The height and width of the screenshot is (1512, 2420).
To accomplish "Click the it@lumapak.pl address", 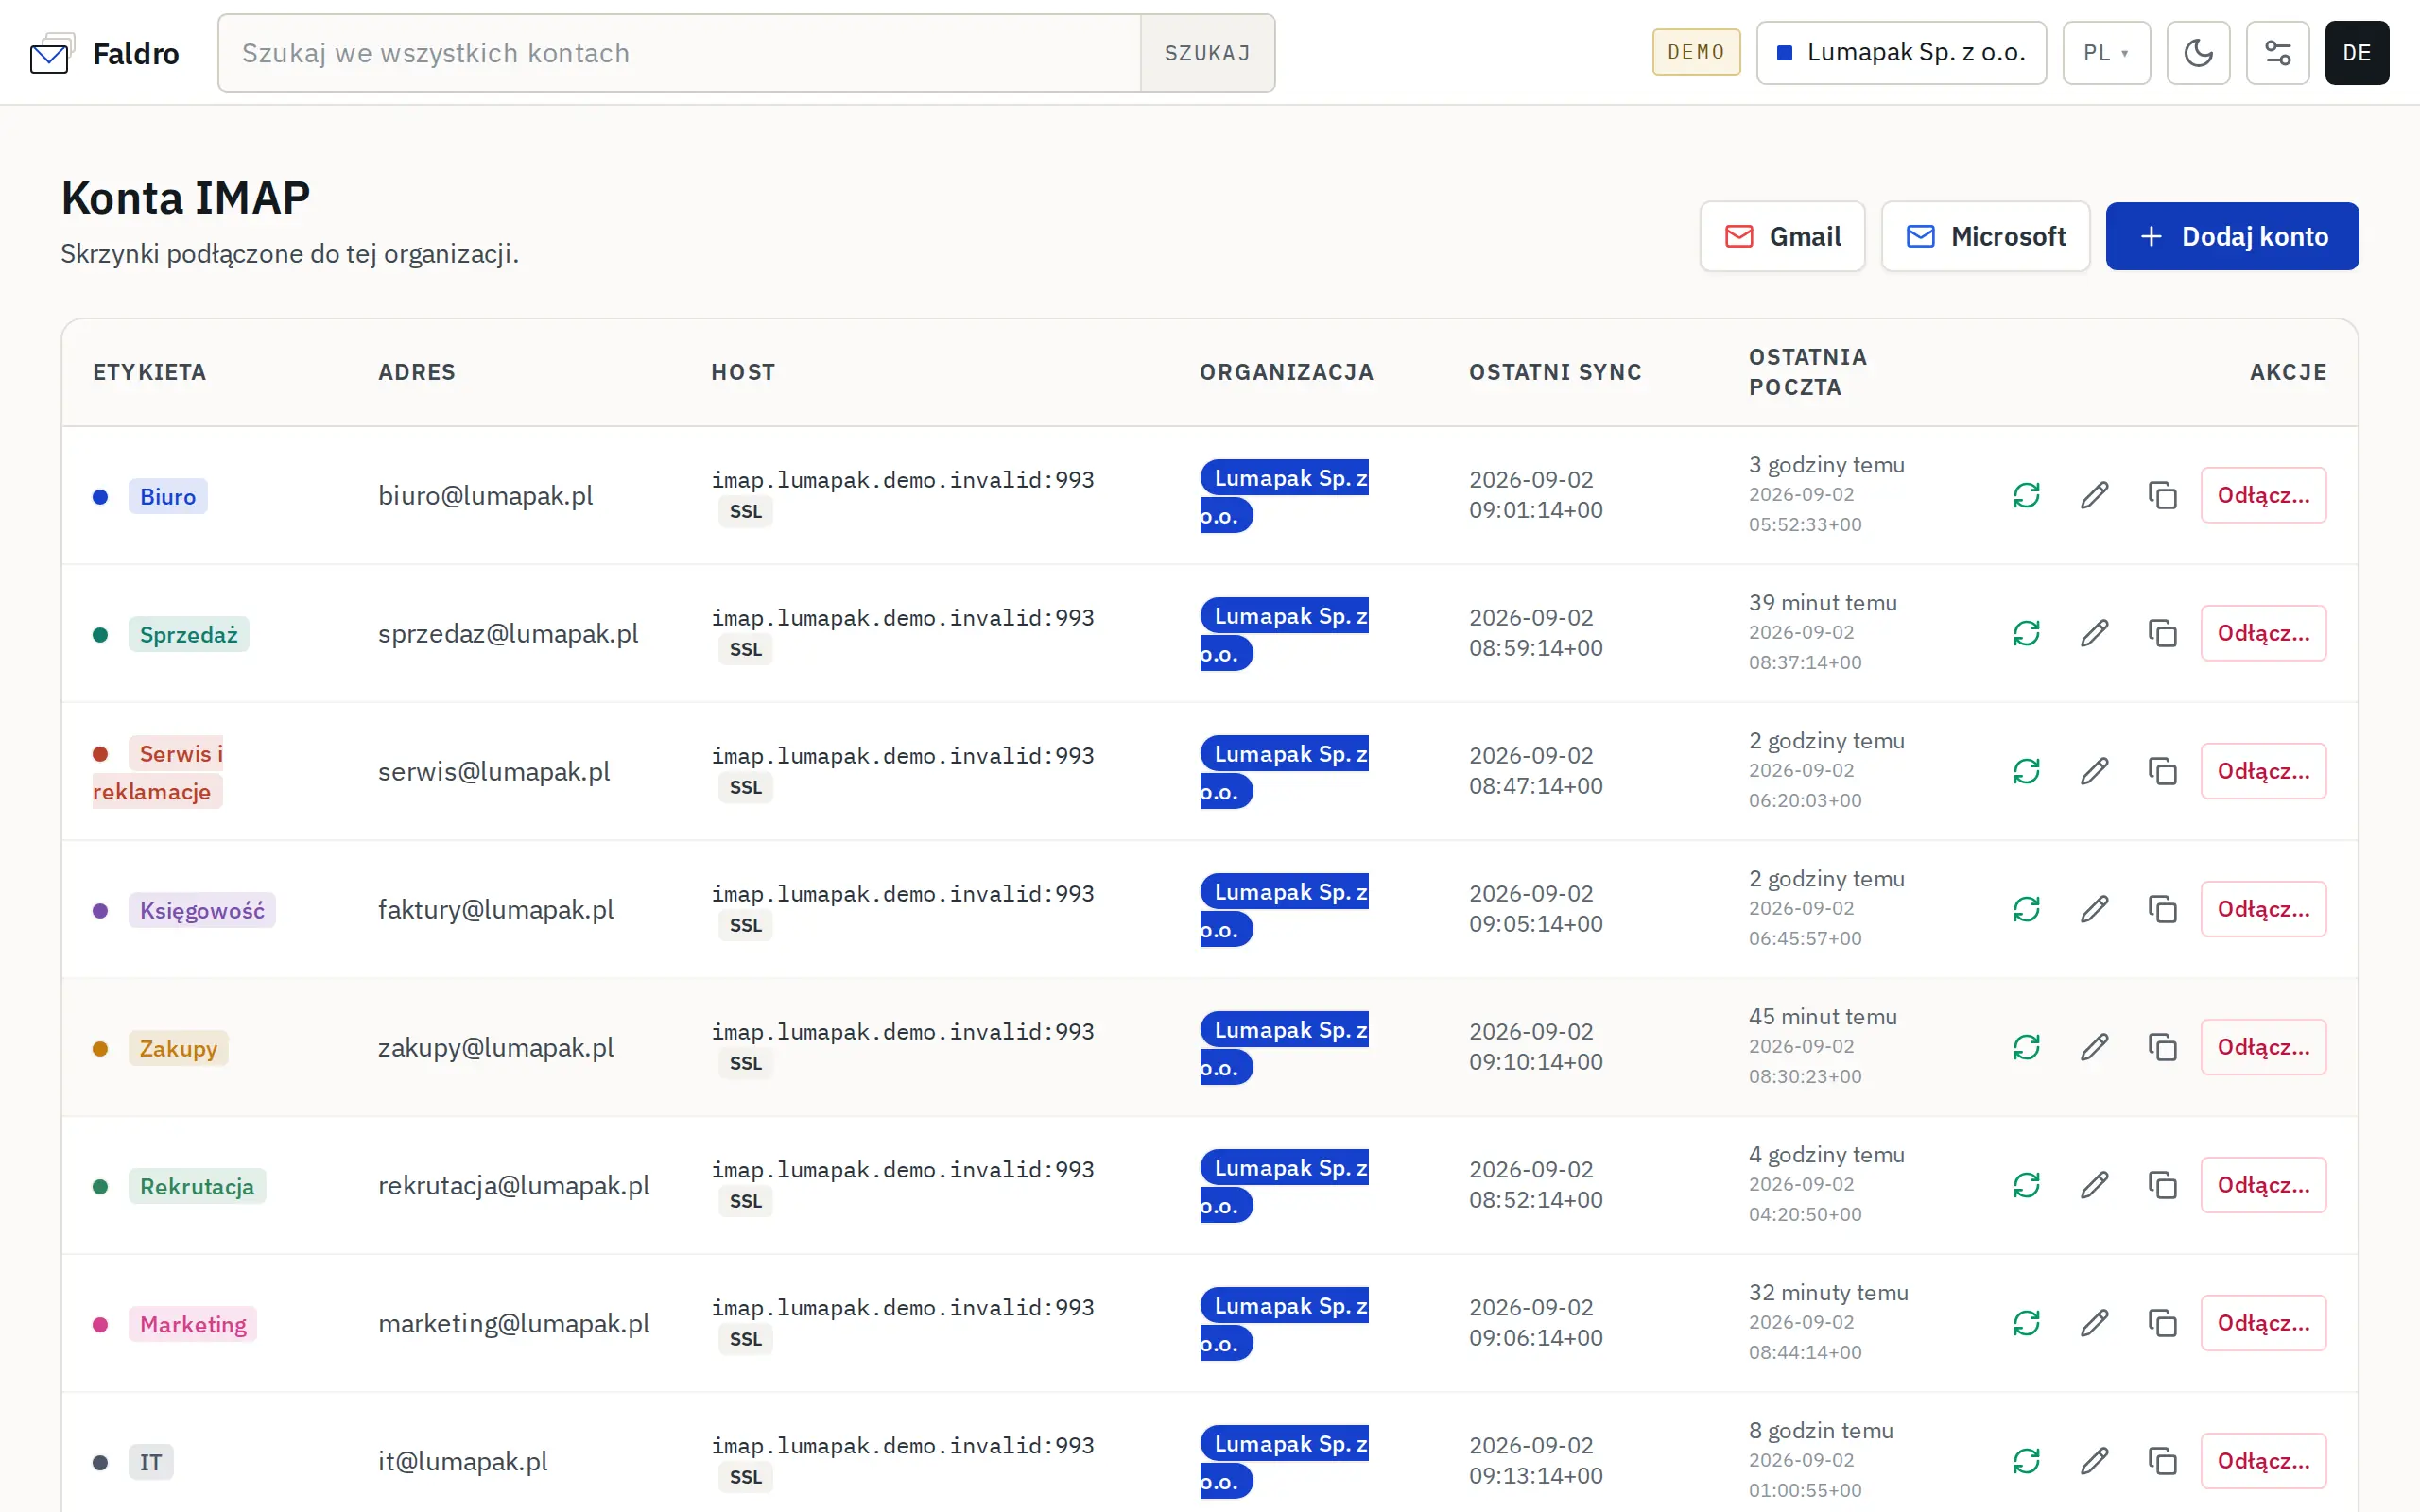I will pos(463,1461).
